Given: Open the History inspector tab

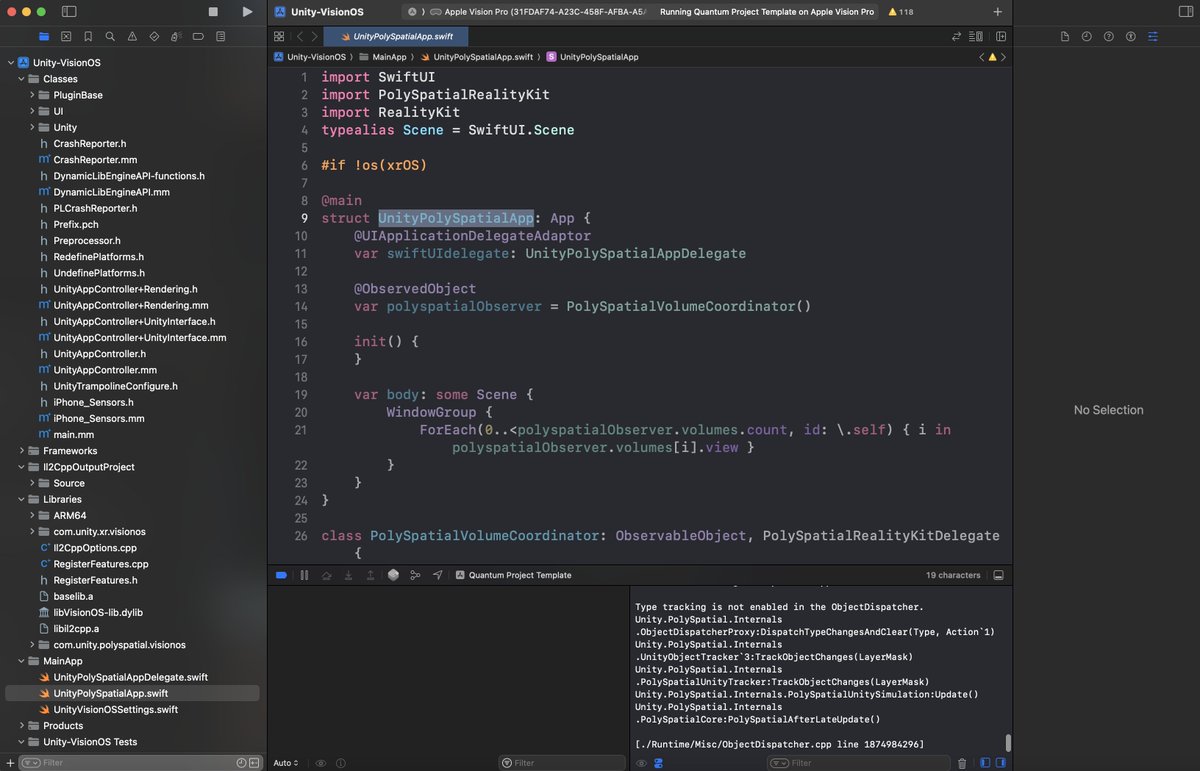Looking at the screenshot, I should [1087, 36].
